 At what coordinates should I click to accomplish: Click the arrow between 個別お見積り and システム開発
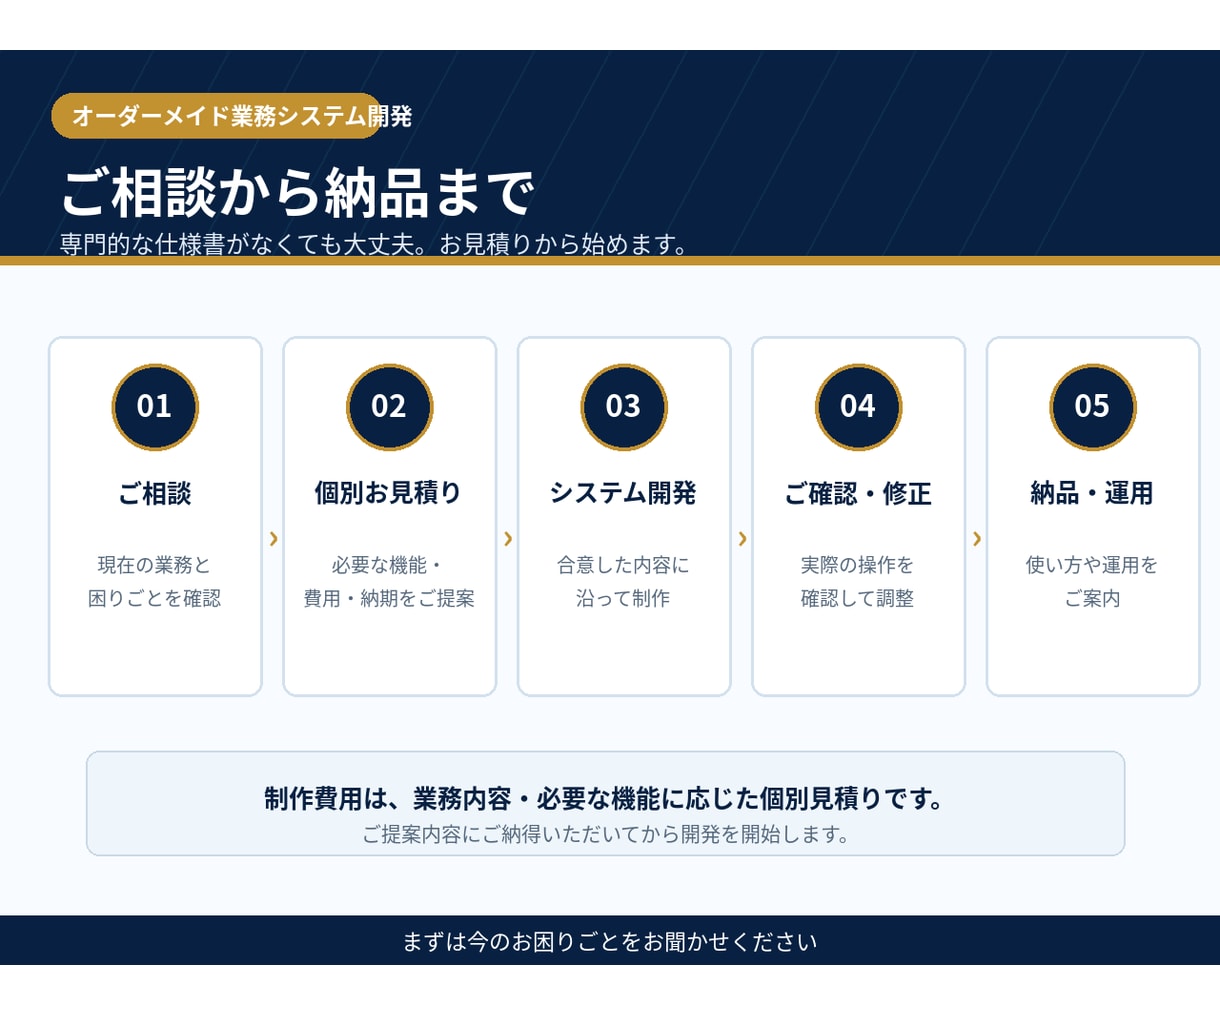508,539
